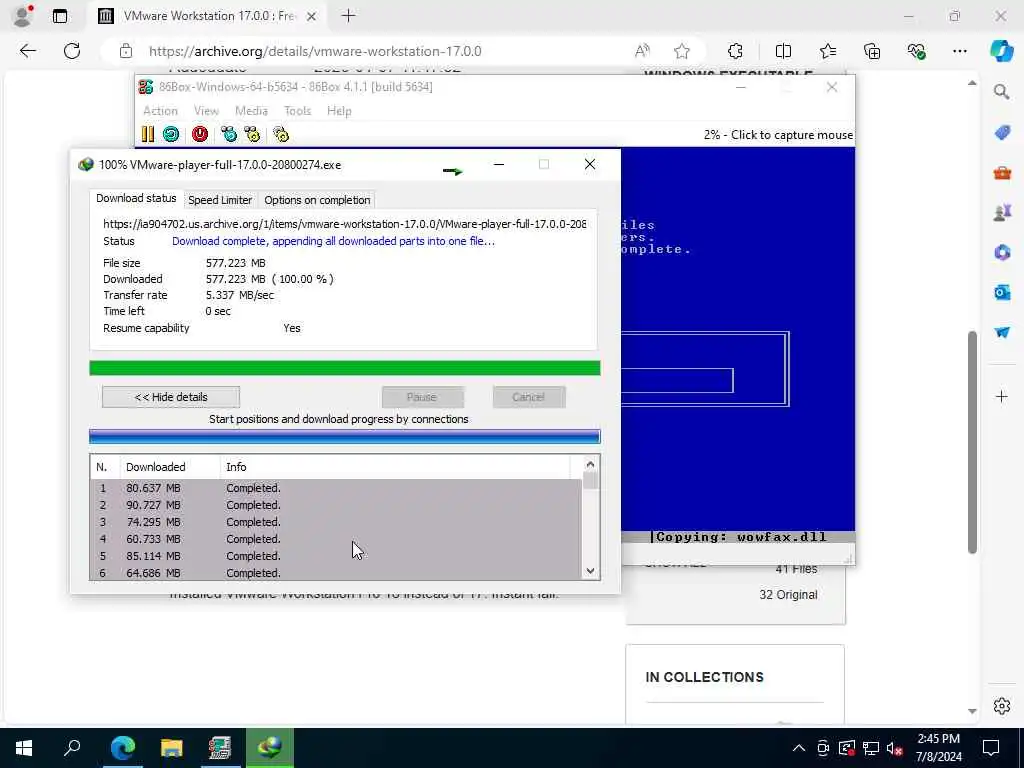Click the Edge sidebar search icon
This screenshot has height=768, width=1024.
click(1002, 92)
